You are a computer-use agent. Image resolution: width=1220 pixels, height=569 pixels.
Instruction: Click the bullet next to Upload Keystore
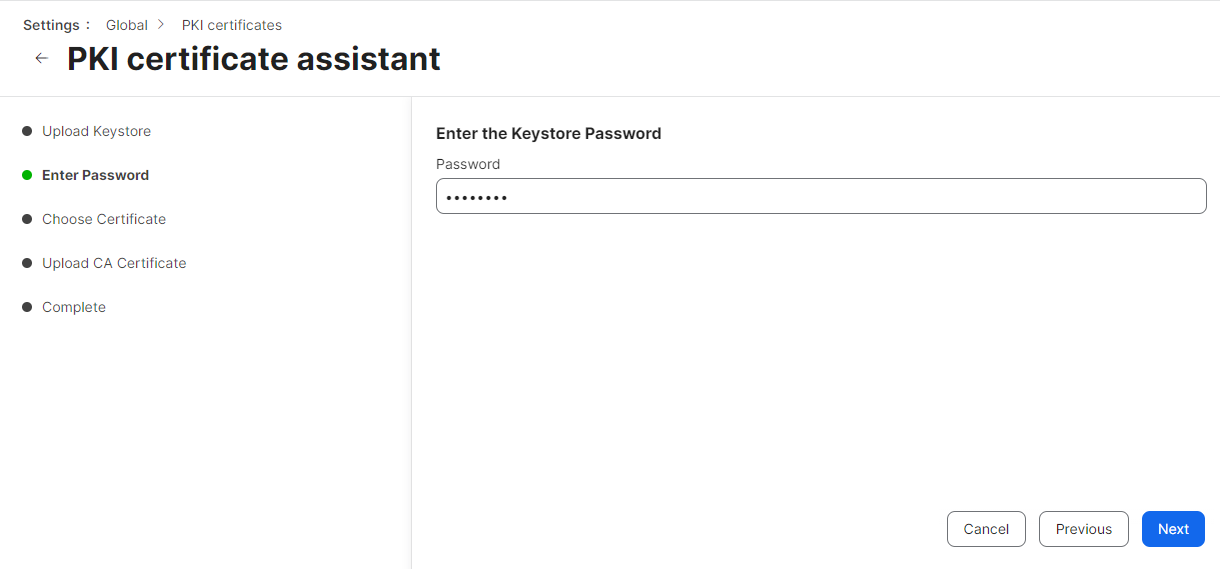pyautogui.click(x=27, y=131)
